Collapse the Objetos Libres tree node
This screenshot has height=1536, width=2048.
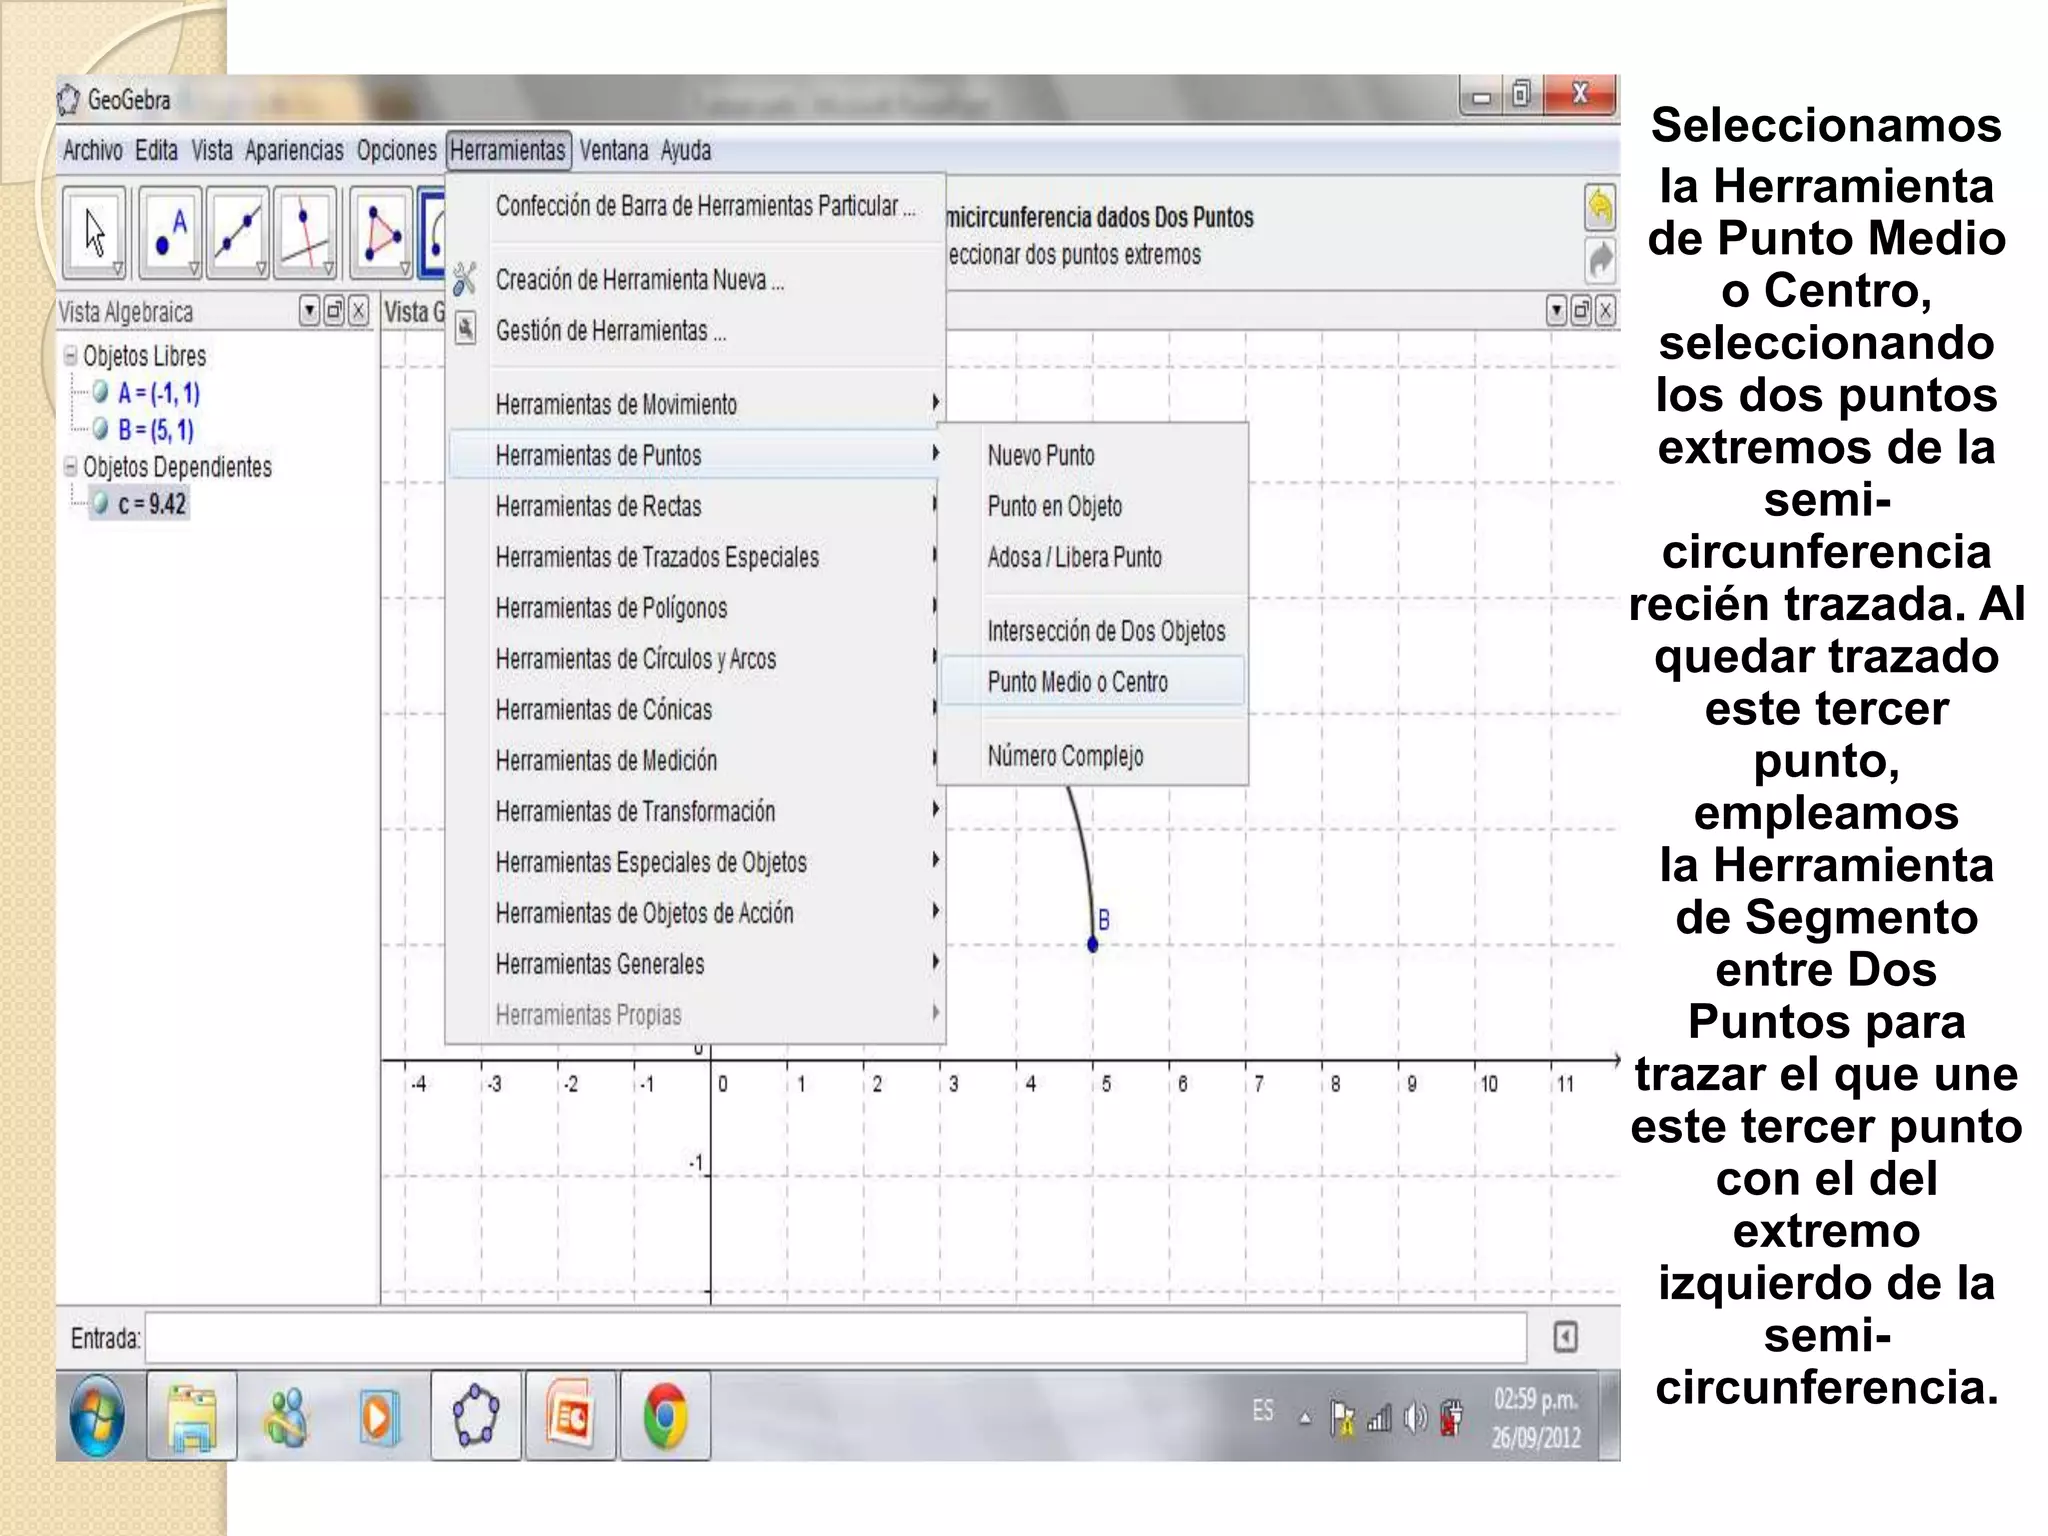click(x=70, y=355)
